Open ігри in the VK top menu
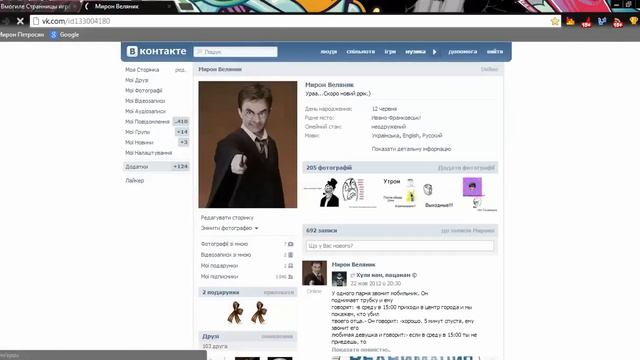 (390, 52)
